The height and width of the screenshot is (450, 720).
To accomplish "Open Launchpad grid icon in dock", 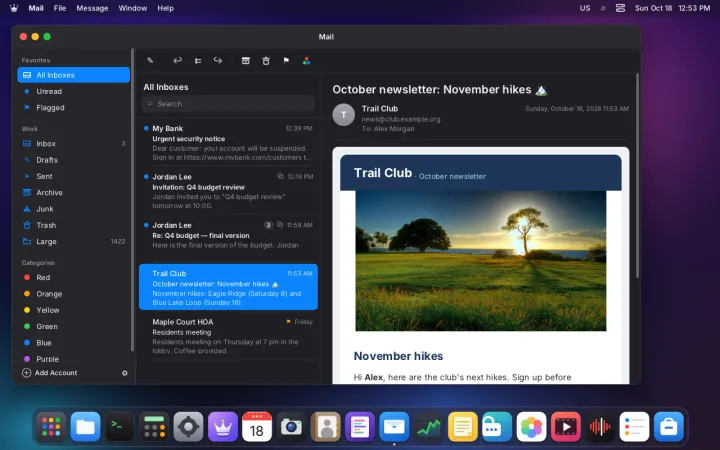I will (51, 427).
